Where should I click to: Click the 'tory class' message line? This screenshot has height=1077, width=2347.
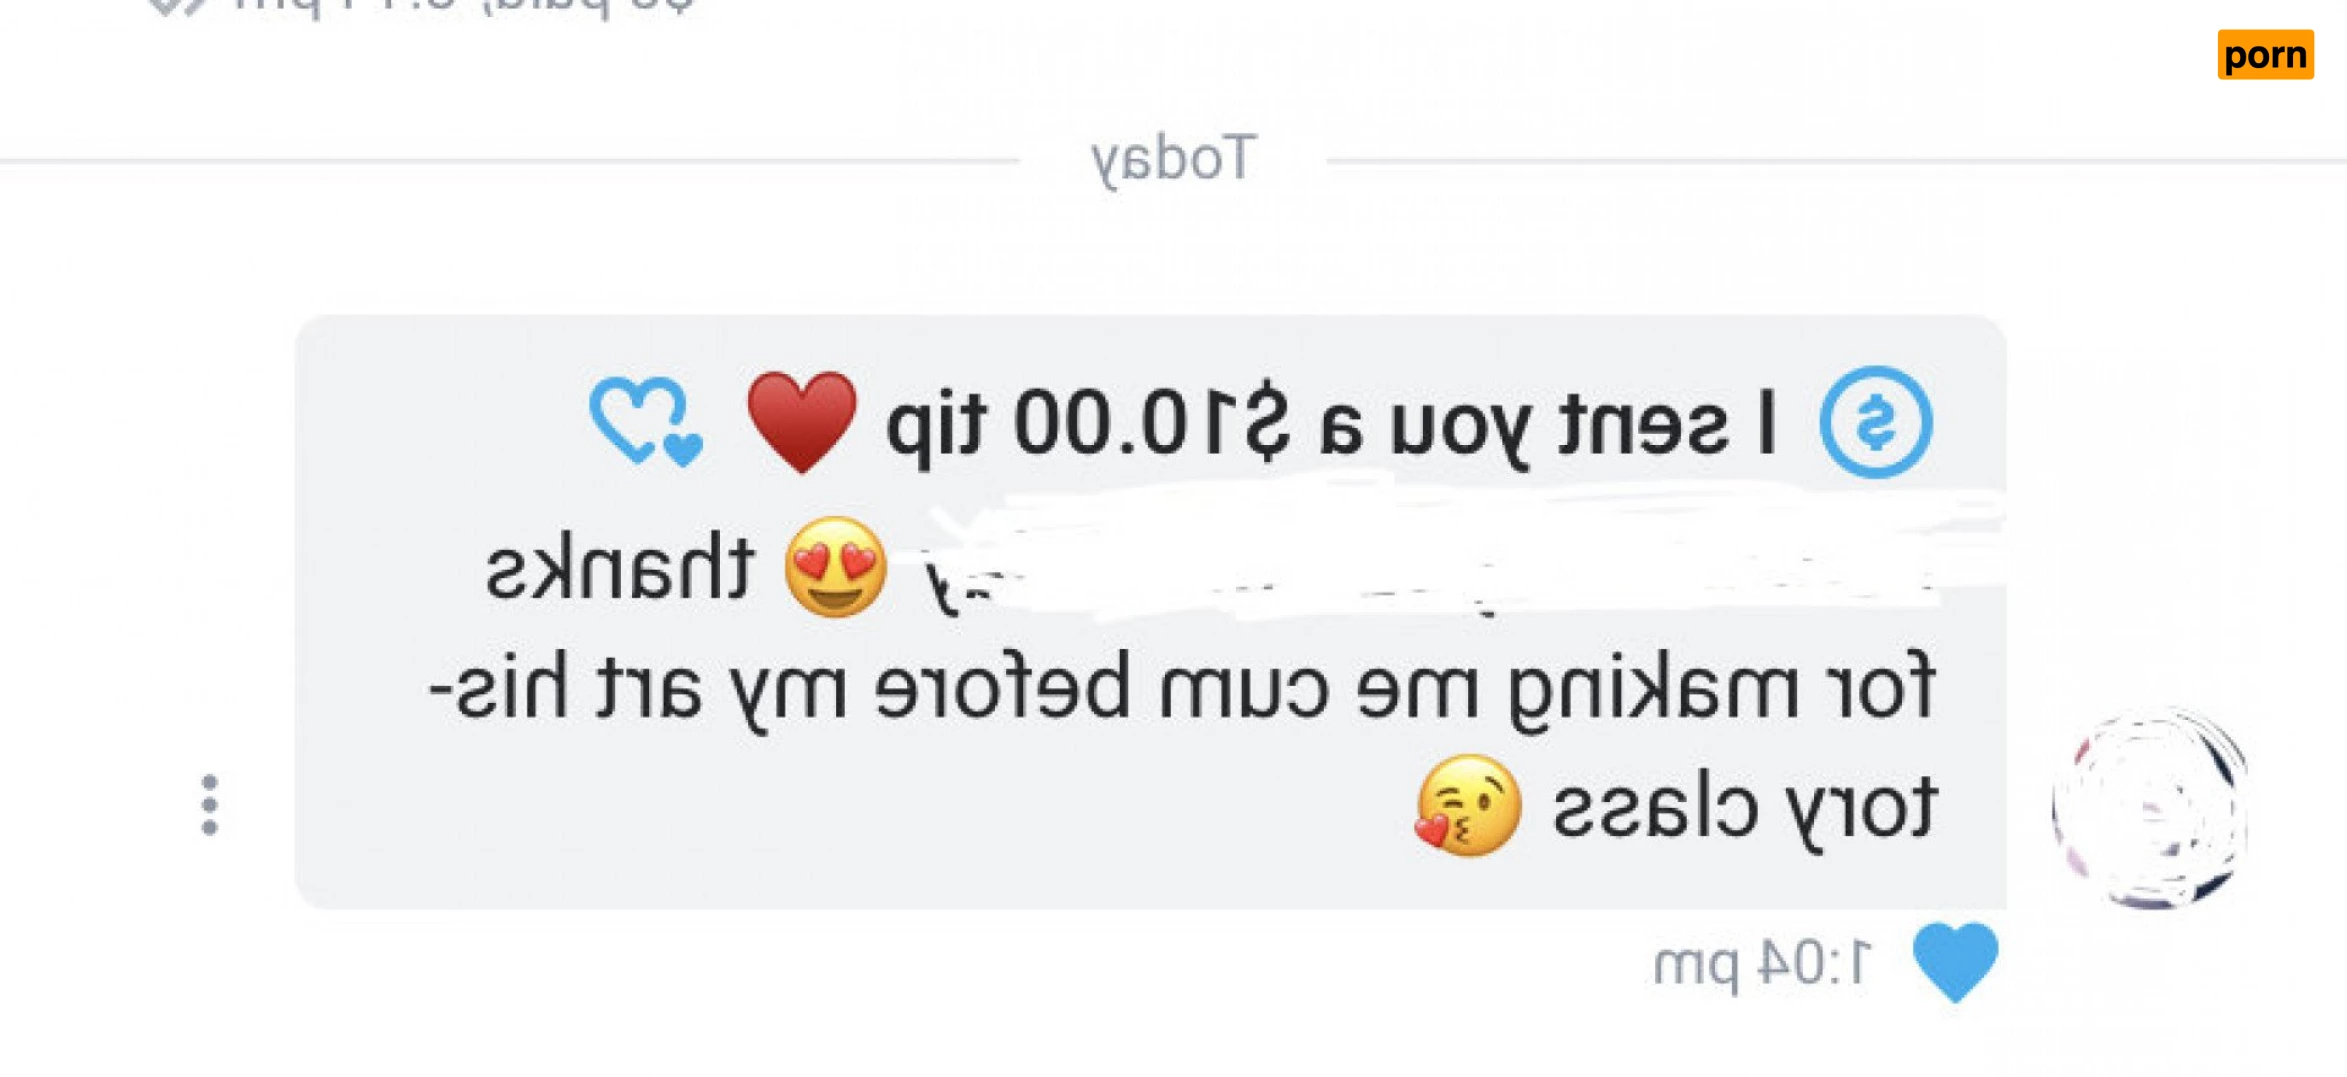[1744, 808]
